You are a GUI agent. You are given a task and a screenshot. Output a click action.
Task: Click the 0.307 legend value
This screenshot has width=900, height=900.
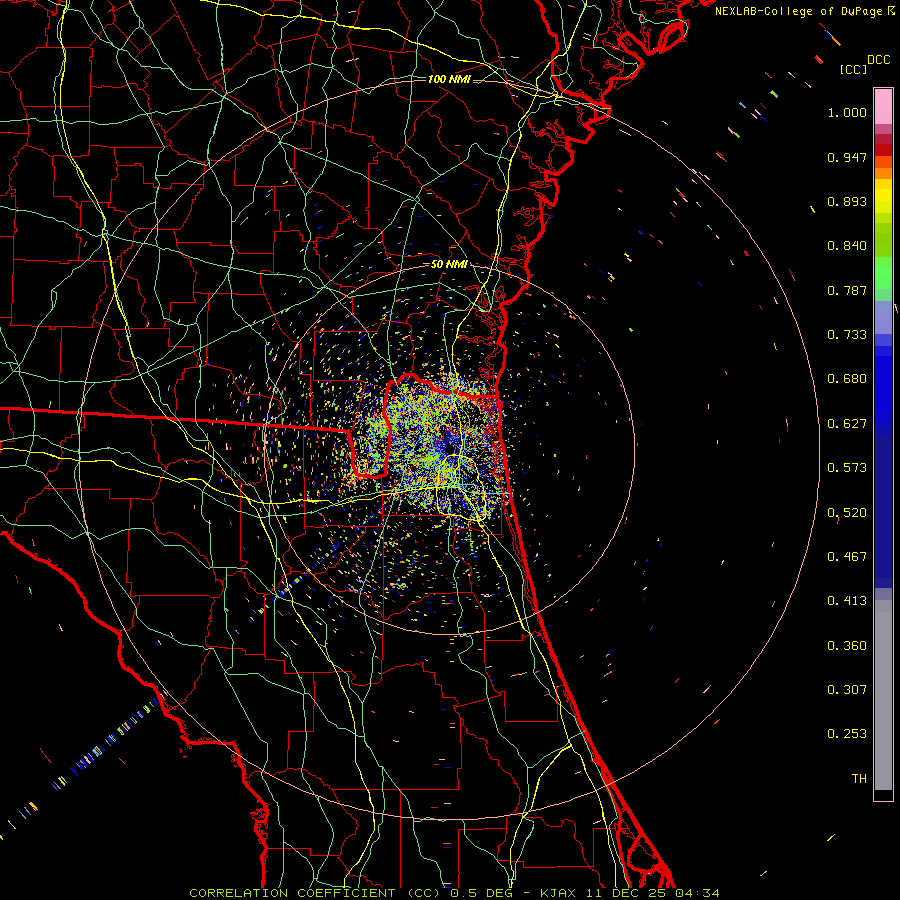coord(847,690)
